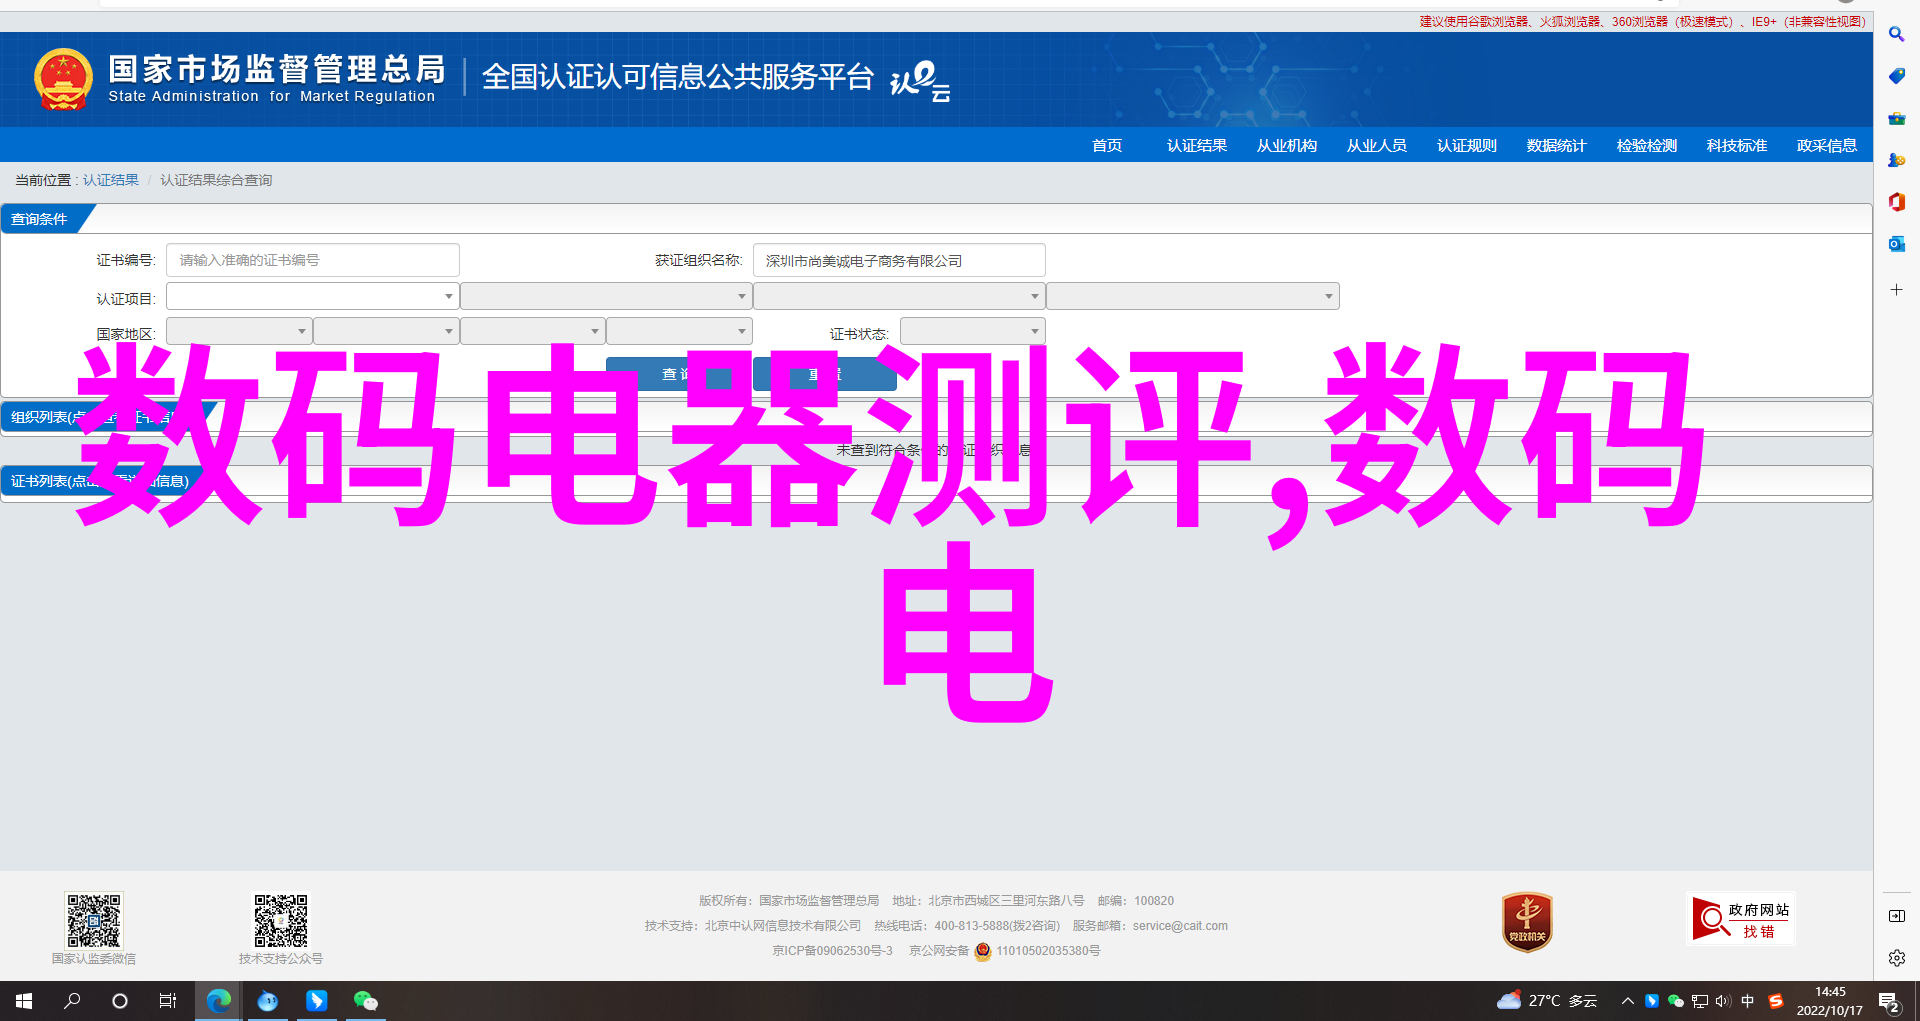Open the notification center icon

tap(1889, 1002)
